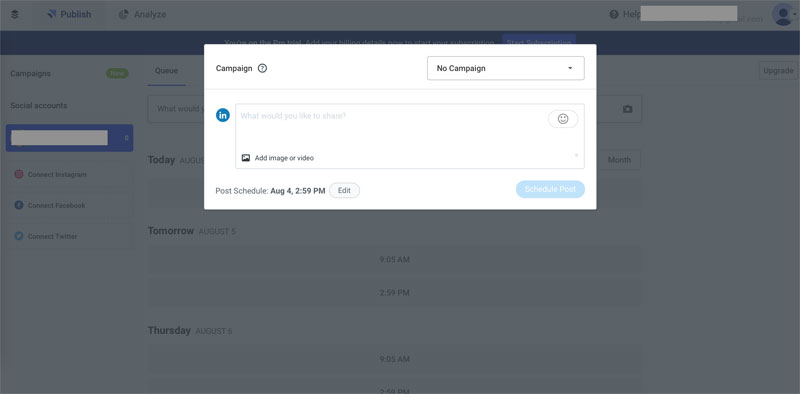This screenshot has height=394, width=800.
Task: Click Thursday's 9:05 AM queue slot
Action: coord(394,359)
